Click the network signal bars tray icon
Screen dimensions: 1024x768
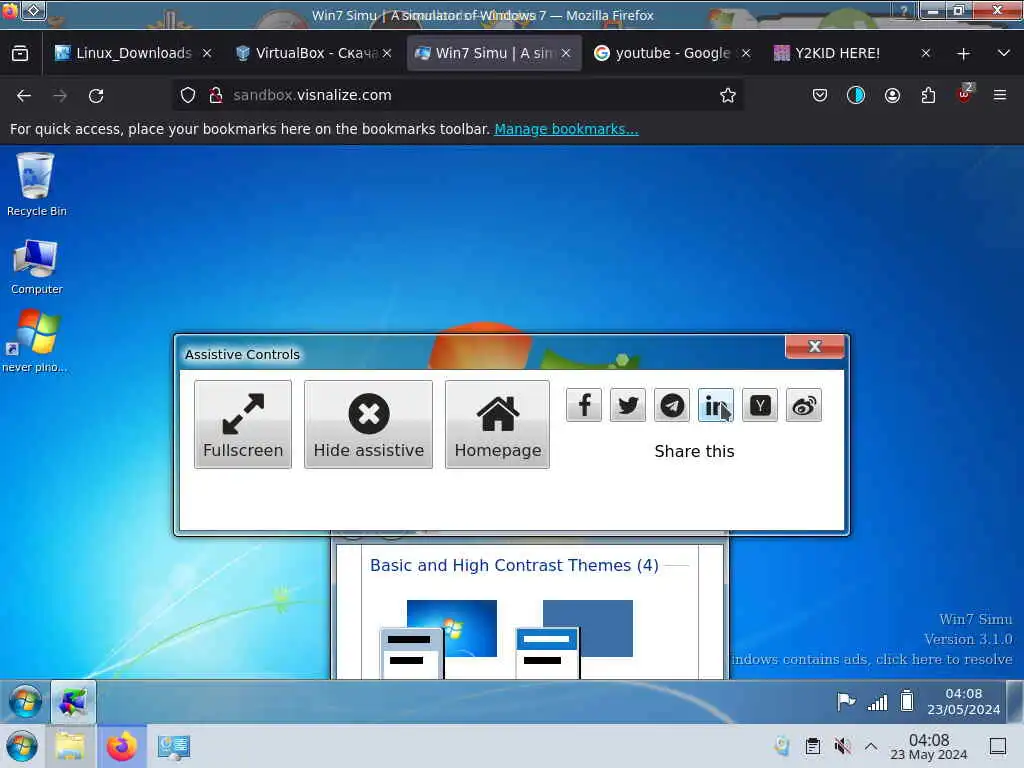877,702
